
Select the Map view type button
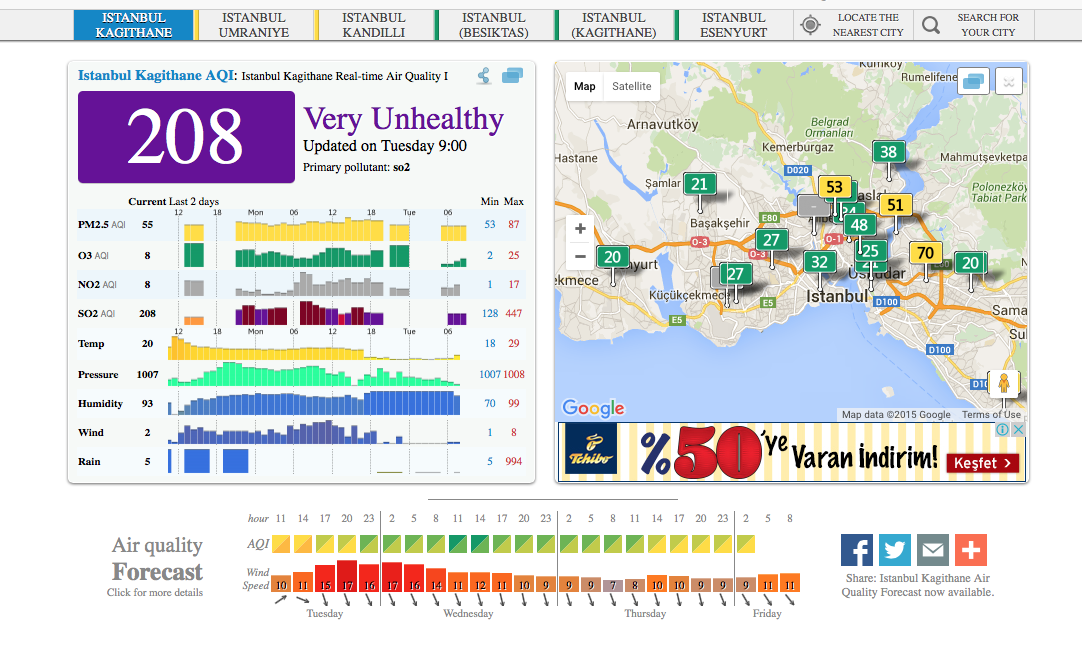pyautogui.click(x=585, y=87)
